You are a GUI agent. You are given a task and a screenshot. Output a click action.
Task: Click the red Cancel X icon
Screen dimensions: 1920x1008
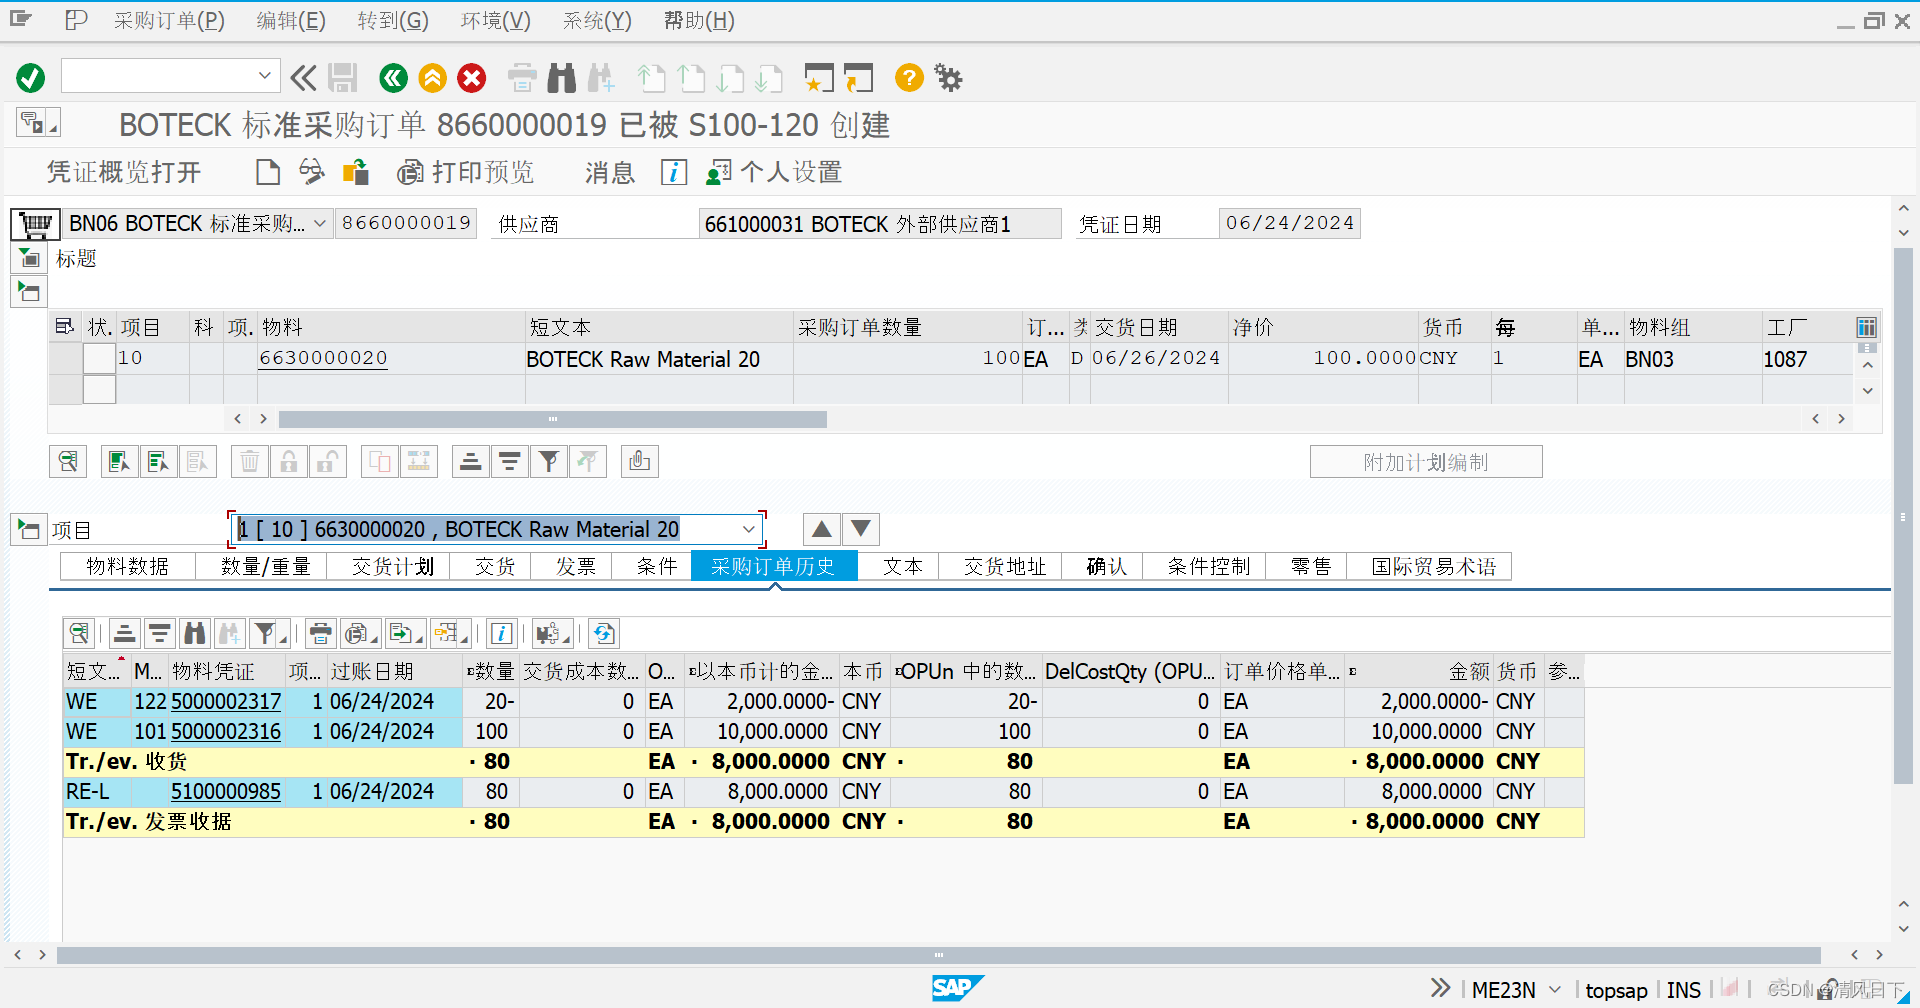point(472,78)
